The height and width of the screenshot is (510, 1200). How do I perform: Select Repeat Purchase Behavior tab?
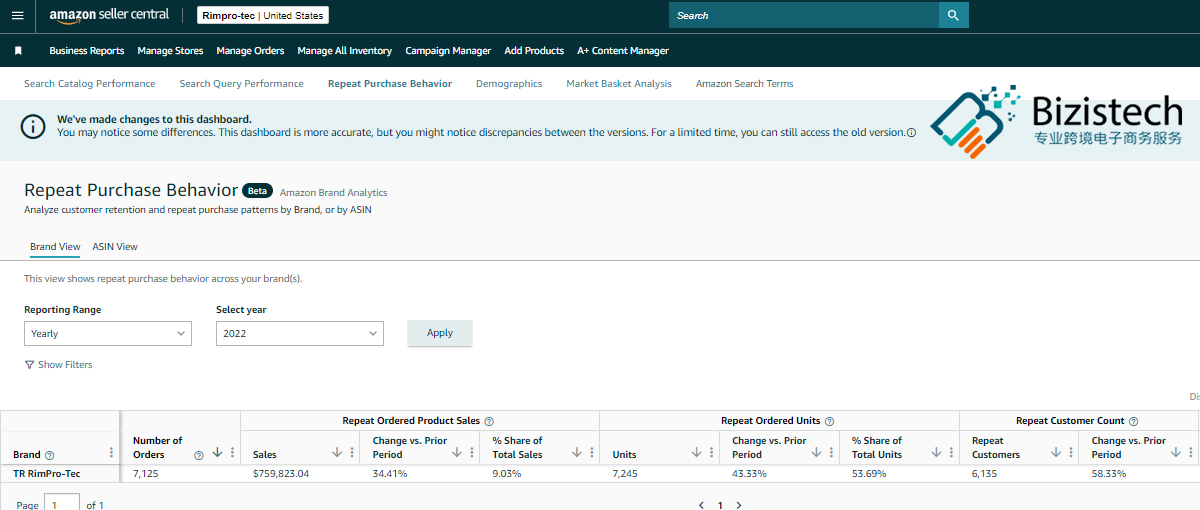[390, 84]
